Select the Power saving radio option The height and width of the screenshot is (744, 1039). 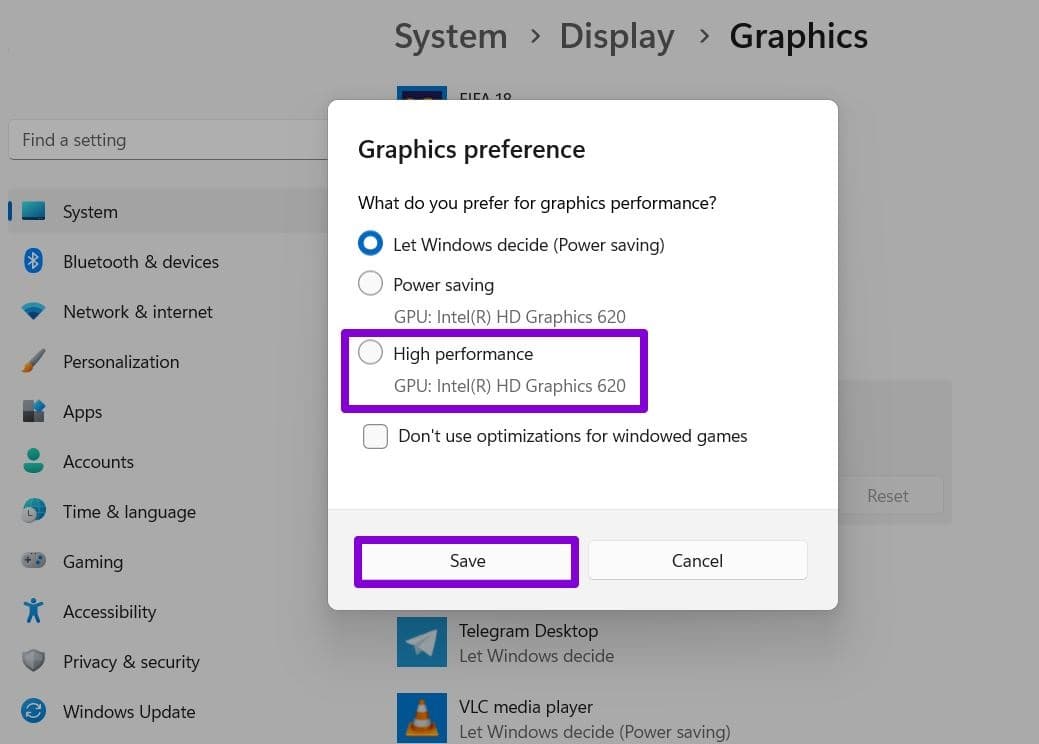371,284
